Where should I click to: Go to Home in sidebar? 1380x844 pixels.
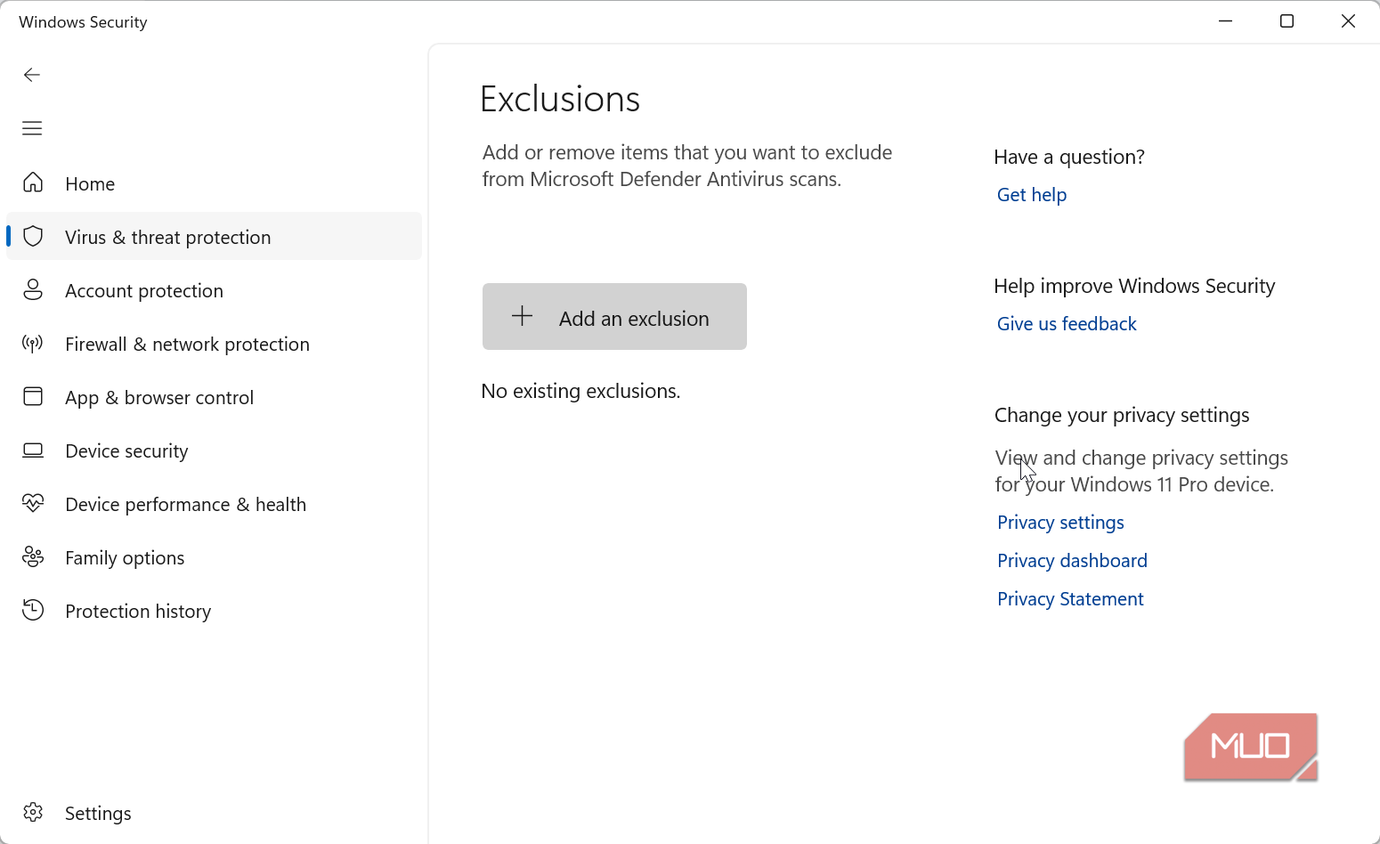click(90, 184)
